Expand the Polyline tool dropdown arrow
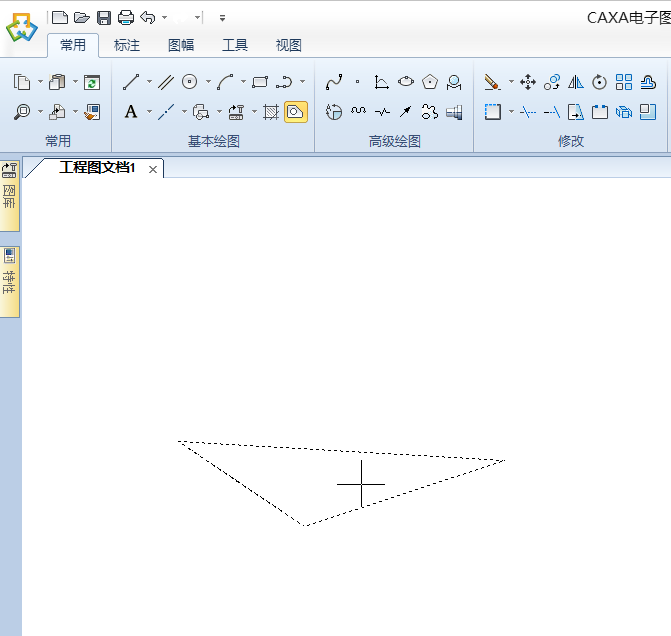This screenshot has height=636, width=671. pos(302,81)
